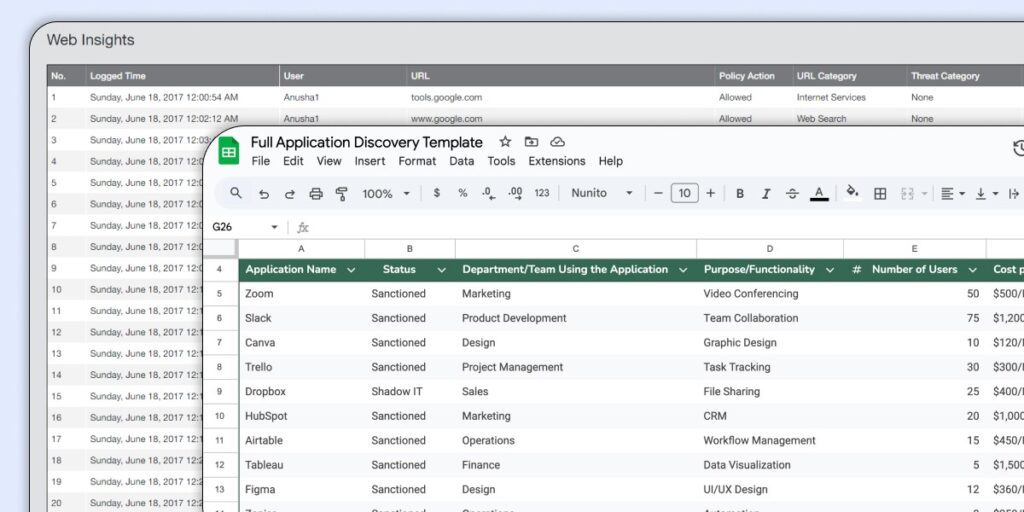This screenshot has width=1024, height=512.
Task: Select the Shadow IT status cell
Action: [x=410, y=392]
